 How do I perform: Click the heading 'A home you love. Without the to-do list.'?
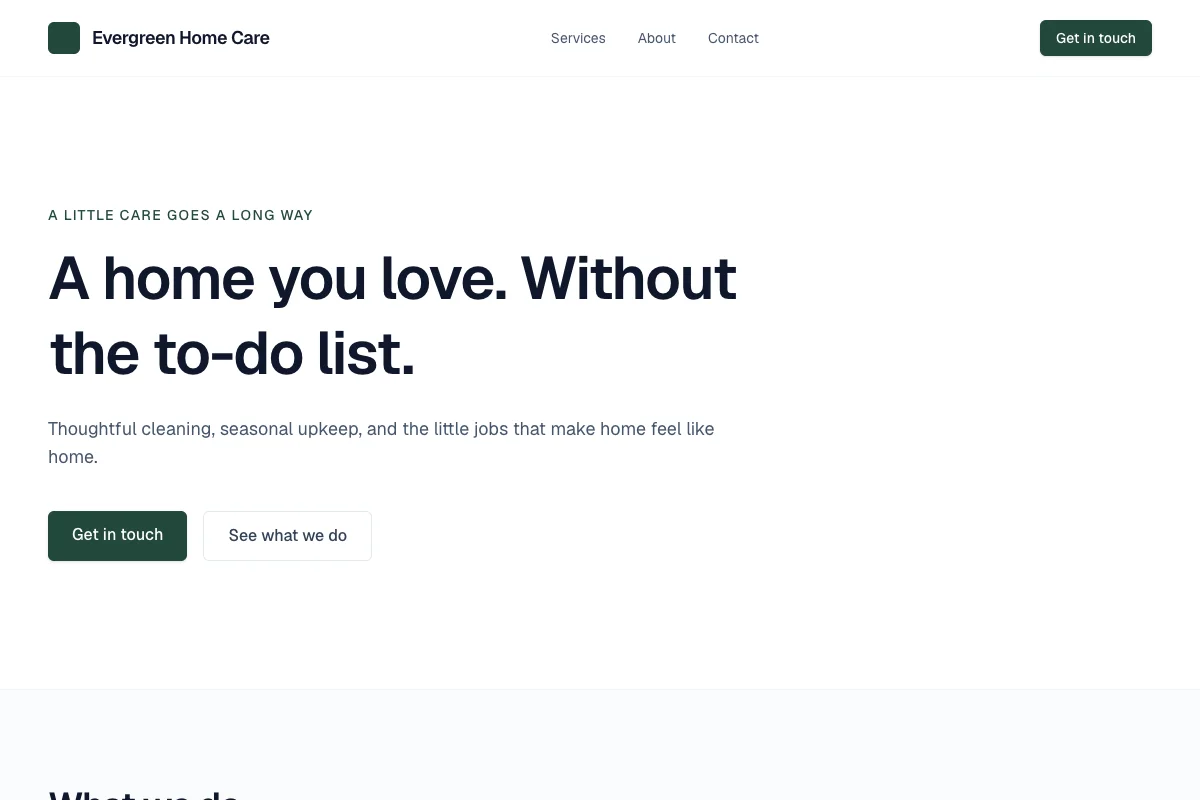pyautogui.click(x=393, y=316)
